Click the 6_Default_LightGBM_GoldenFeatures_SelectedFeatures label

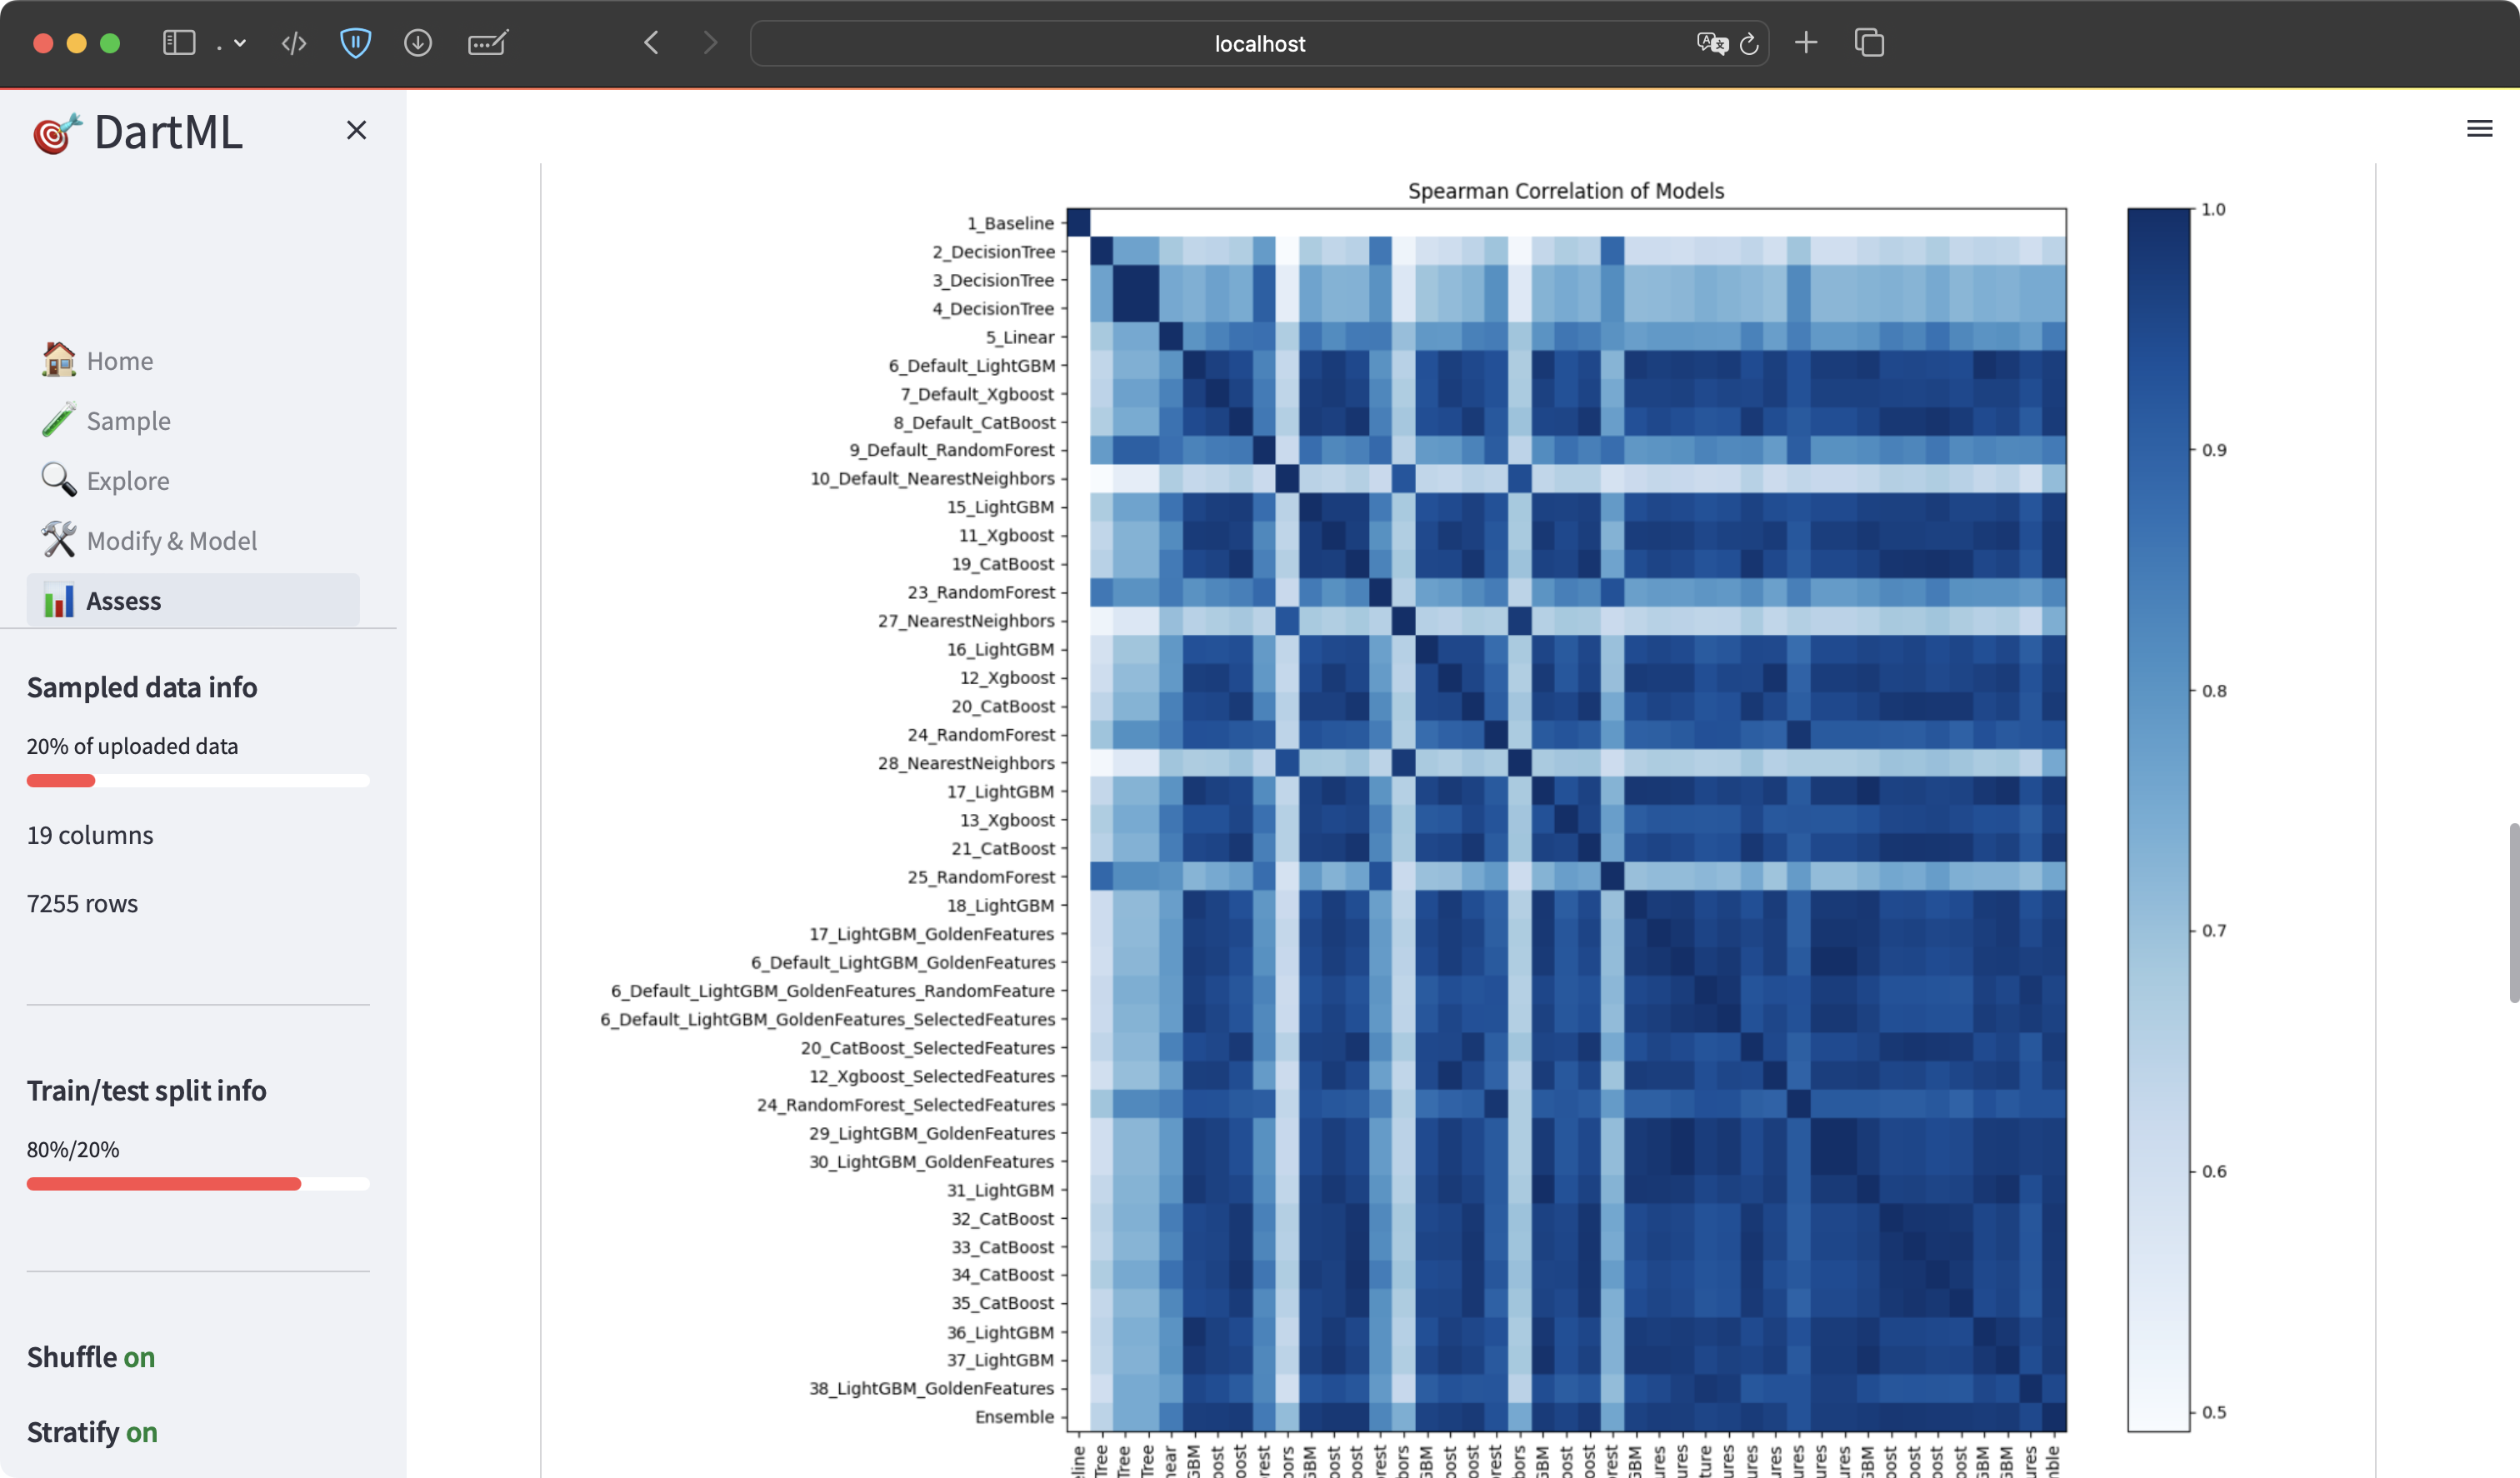(x=828, y=1019)
